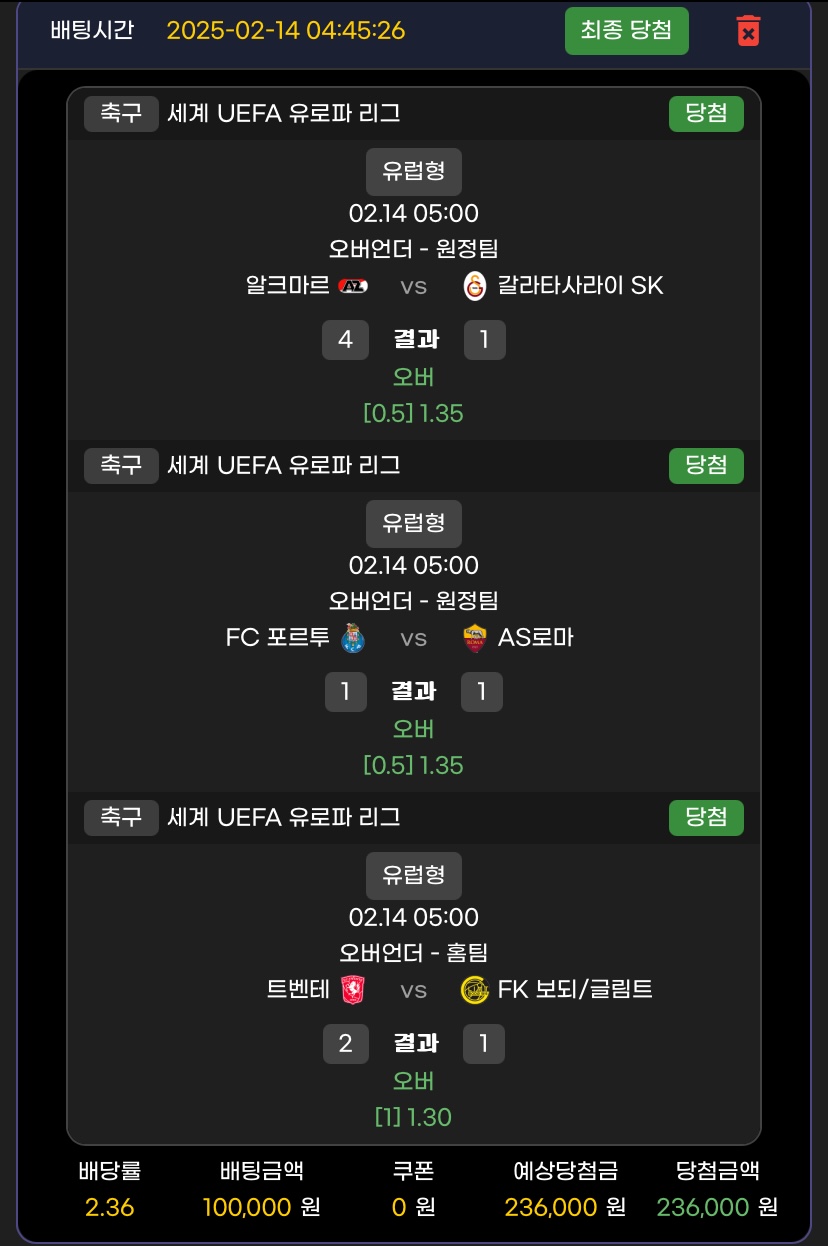
Task: Click the betting time 2025-02-14 04:45:26
Action: [x=286, y=31]
